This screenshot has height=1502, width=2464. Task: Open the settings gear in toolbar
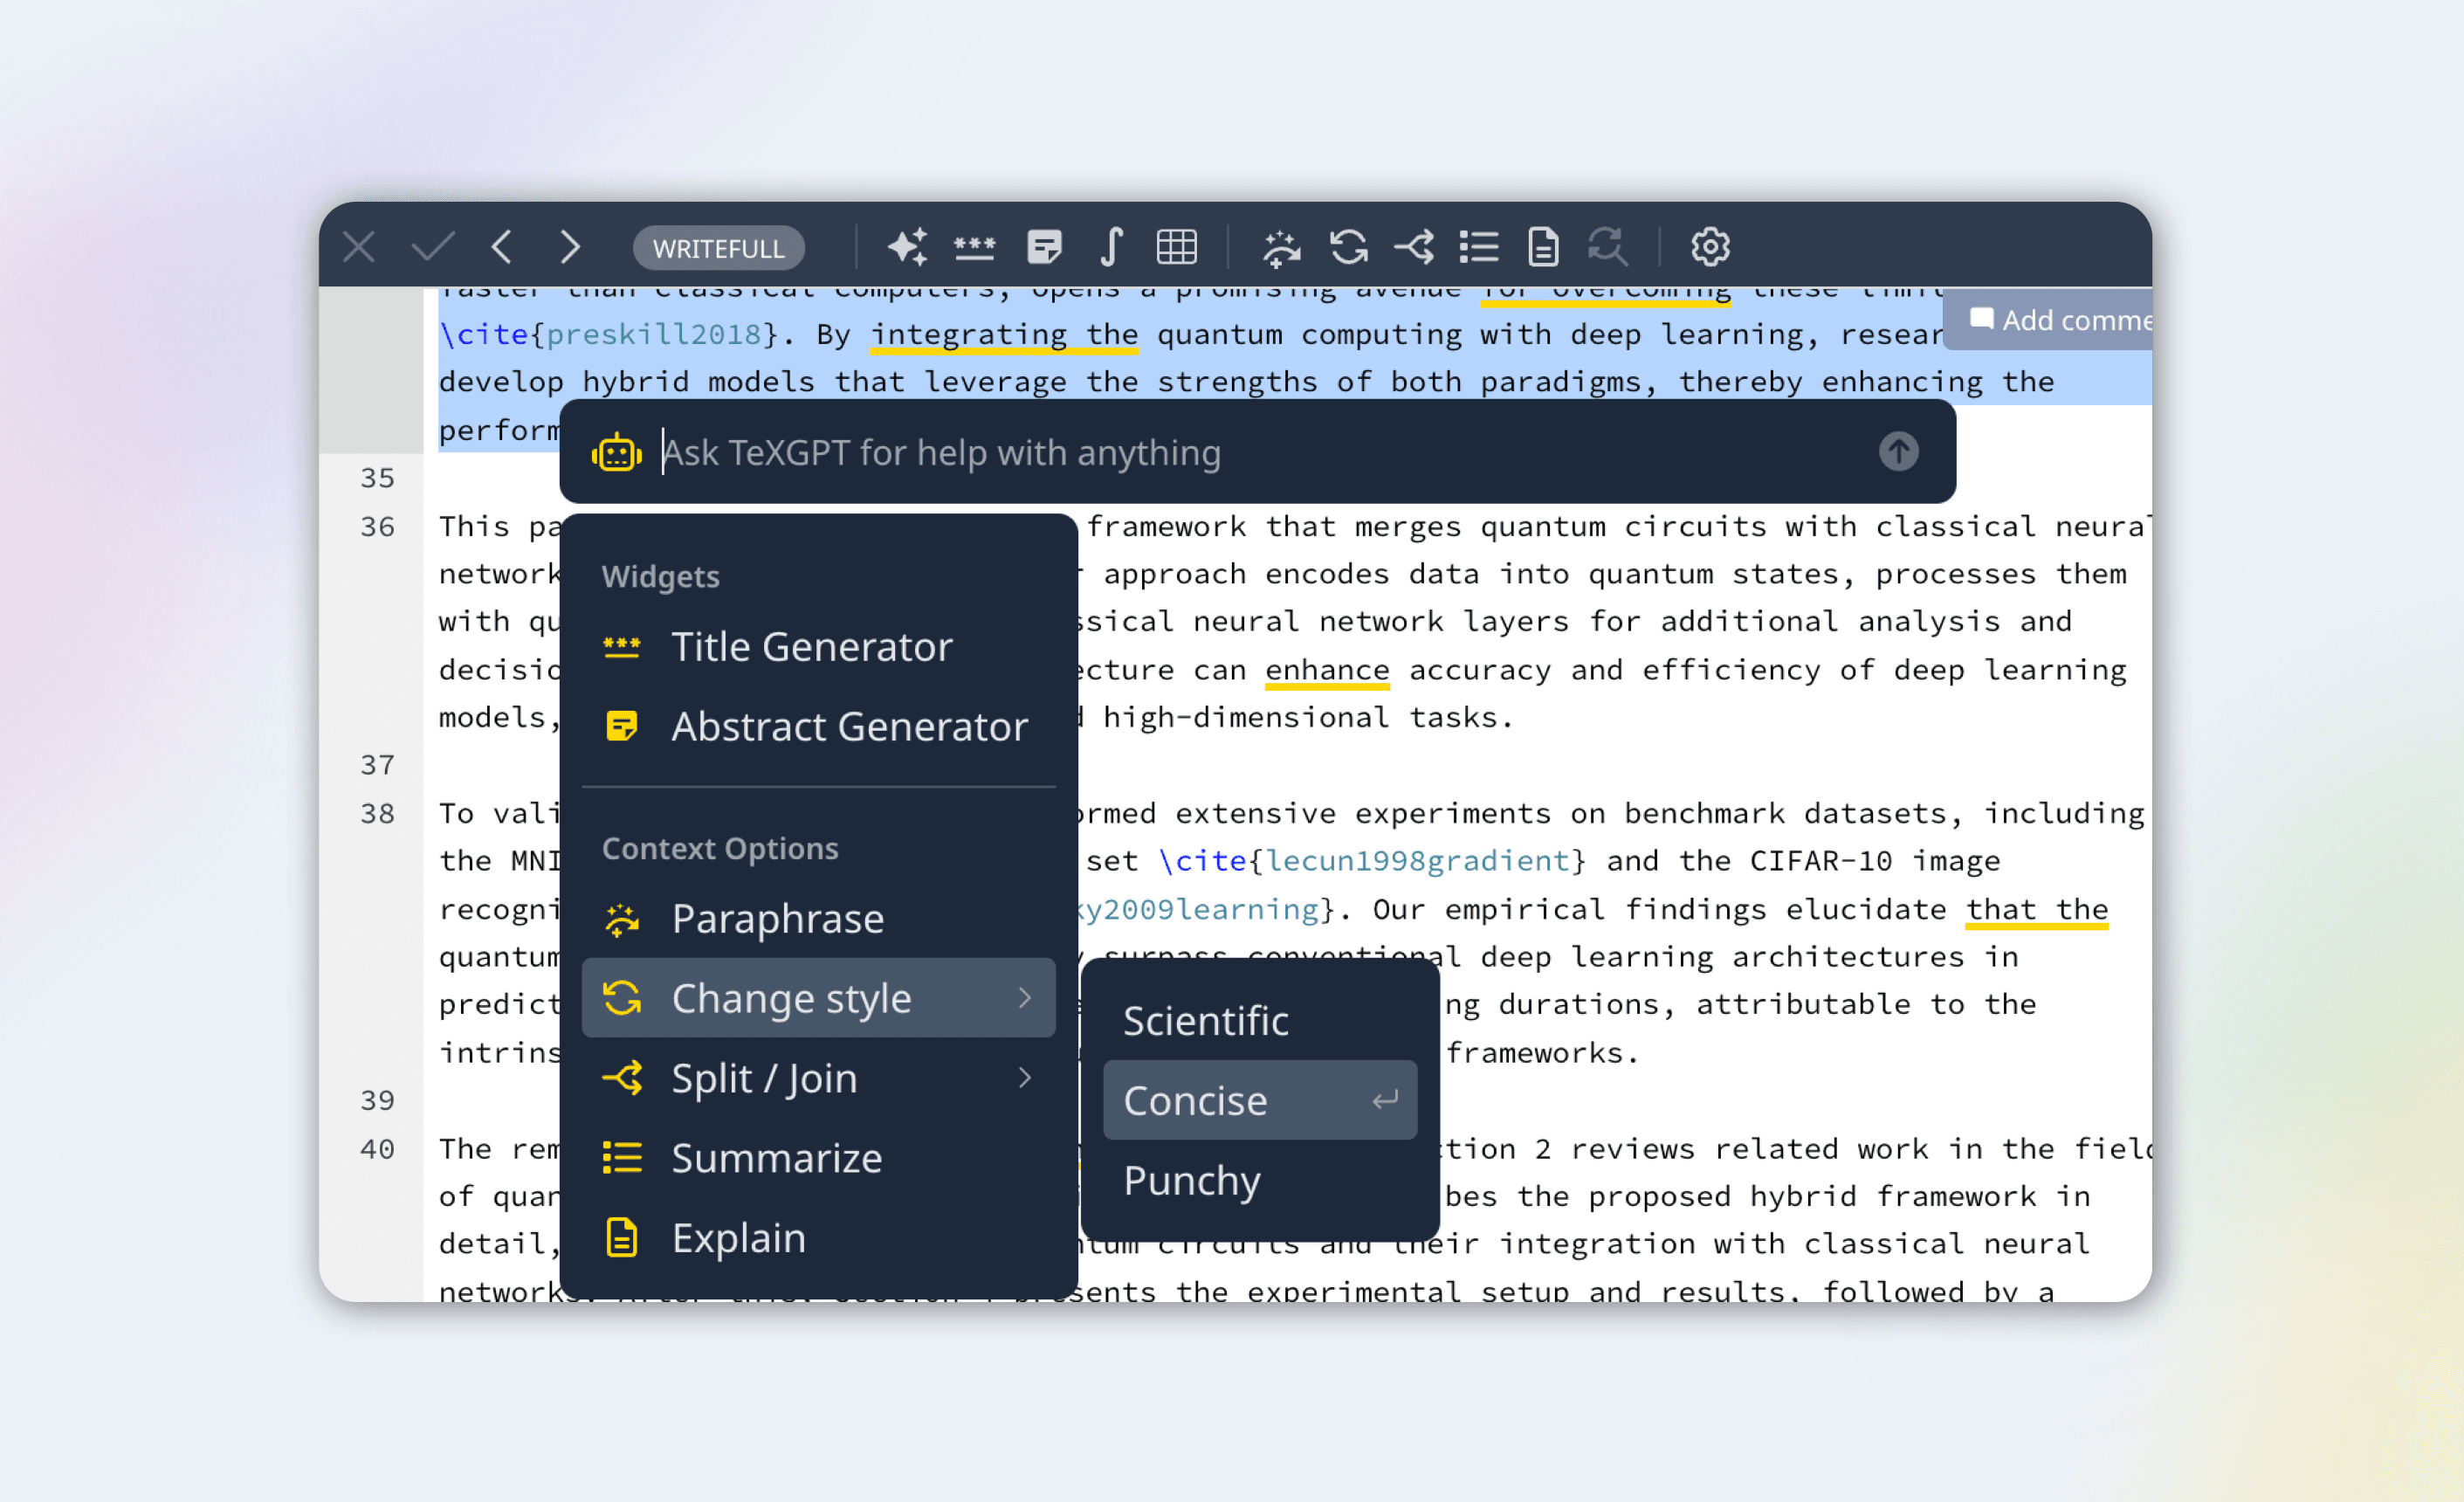click(x=1710, y=247)
